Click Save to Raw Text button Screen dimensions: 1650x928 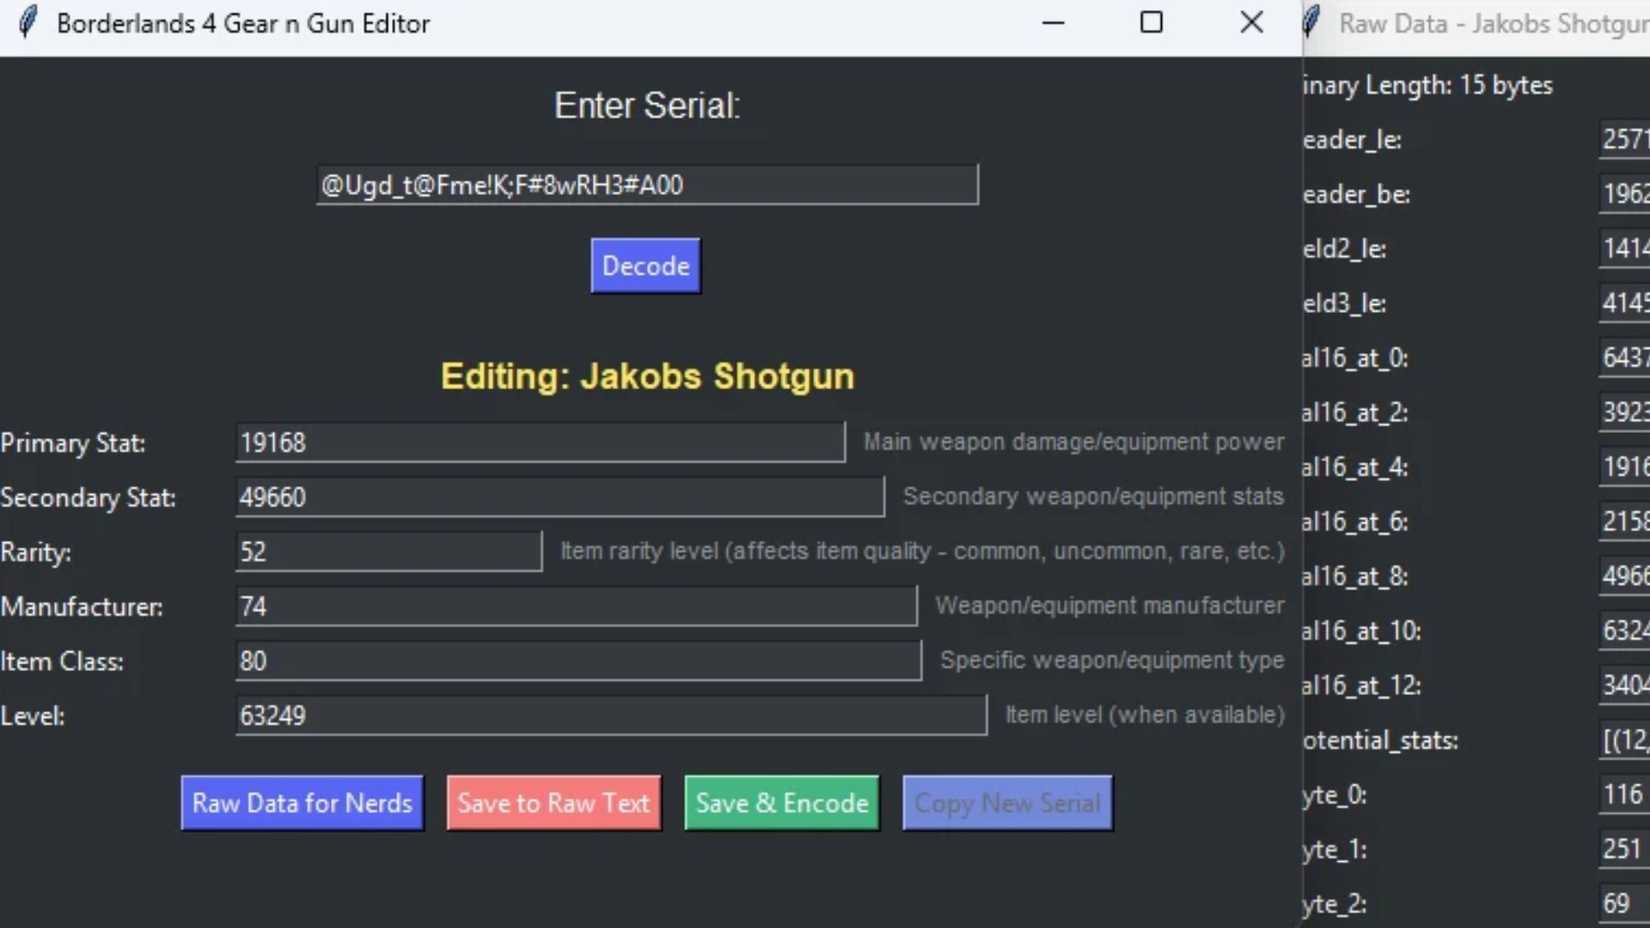[554, 803]
